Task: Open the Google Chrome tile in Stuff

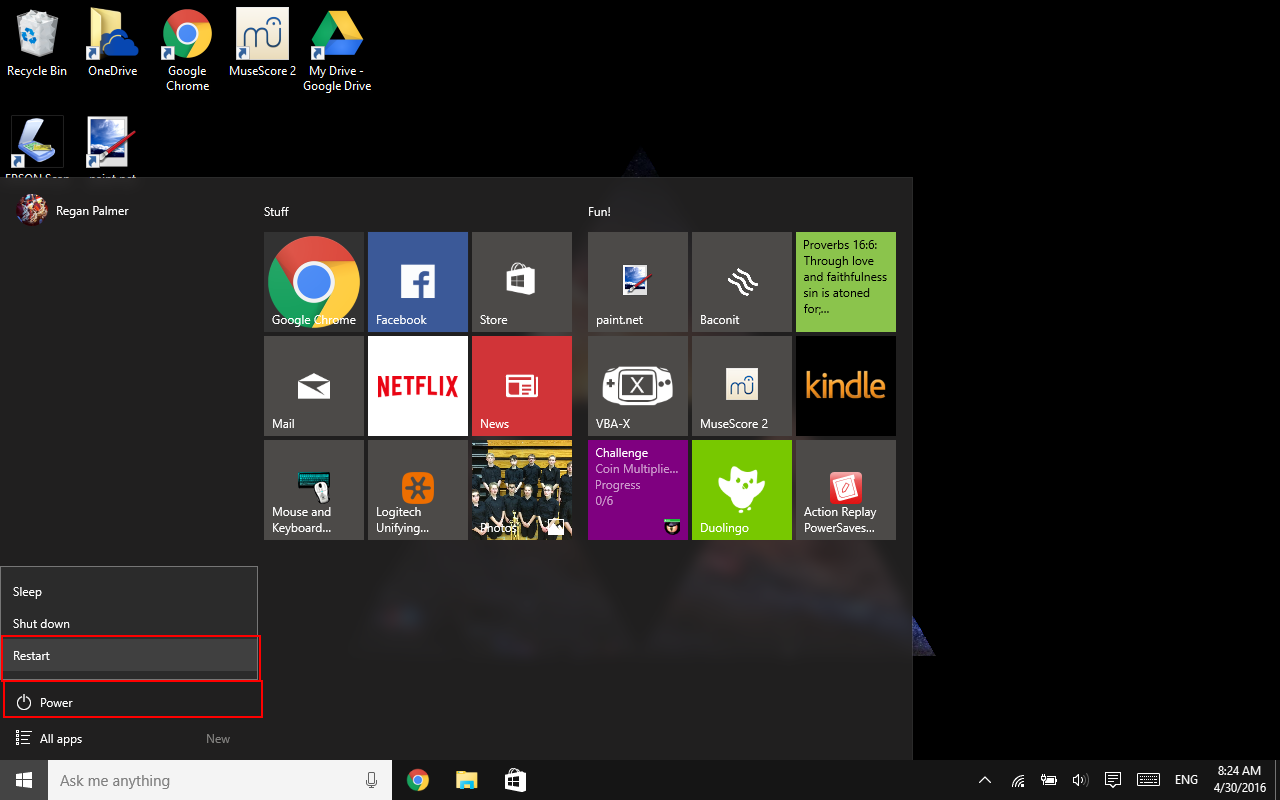Action: point(314,282)
